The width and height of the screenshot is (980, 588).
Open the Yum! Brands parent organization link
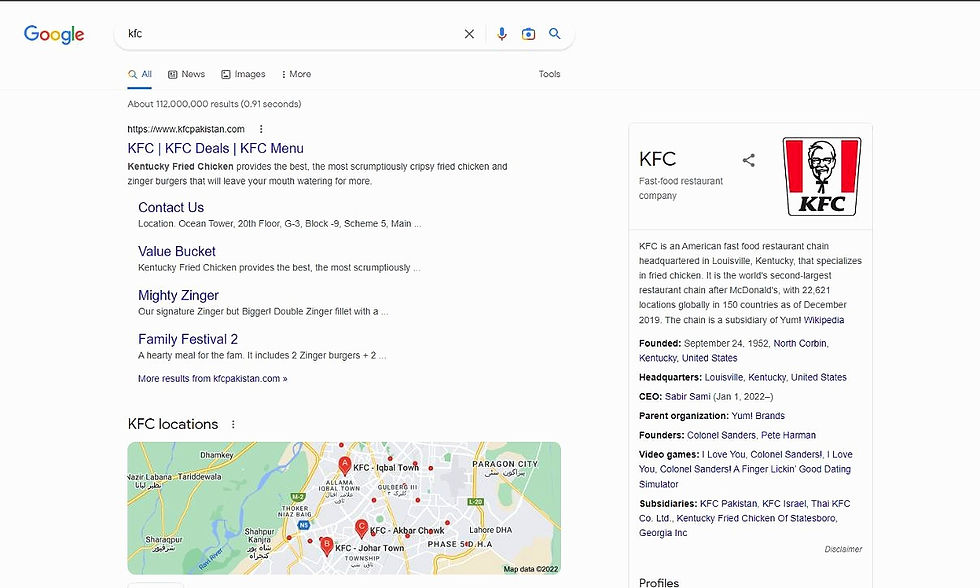tap(758, 416)
